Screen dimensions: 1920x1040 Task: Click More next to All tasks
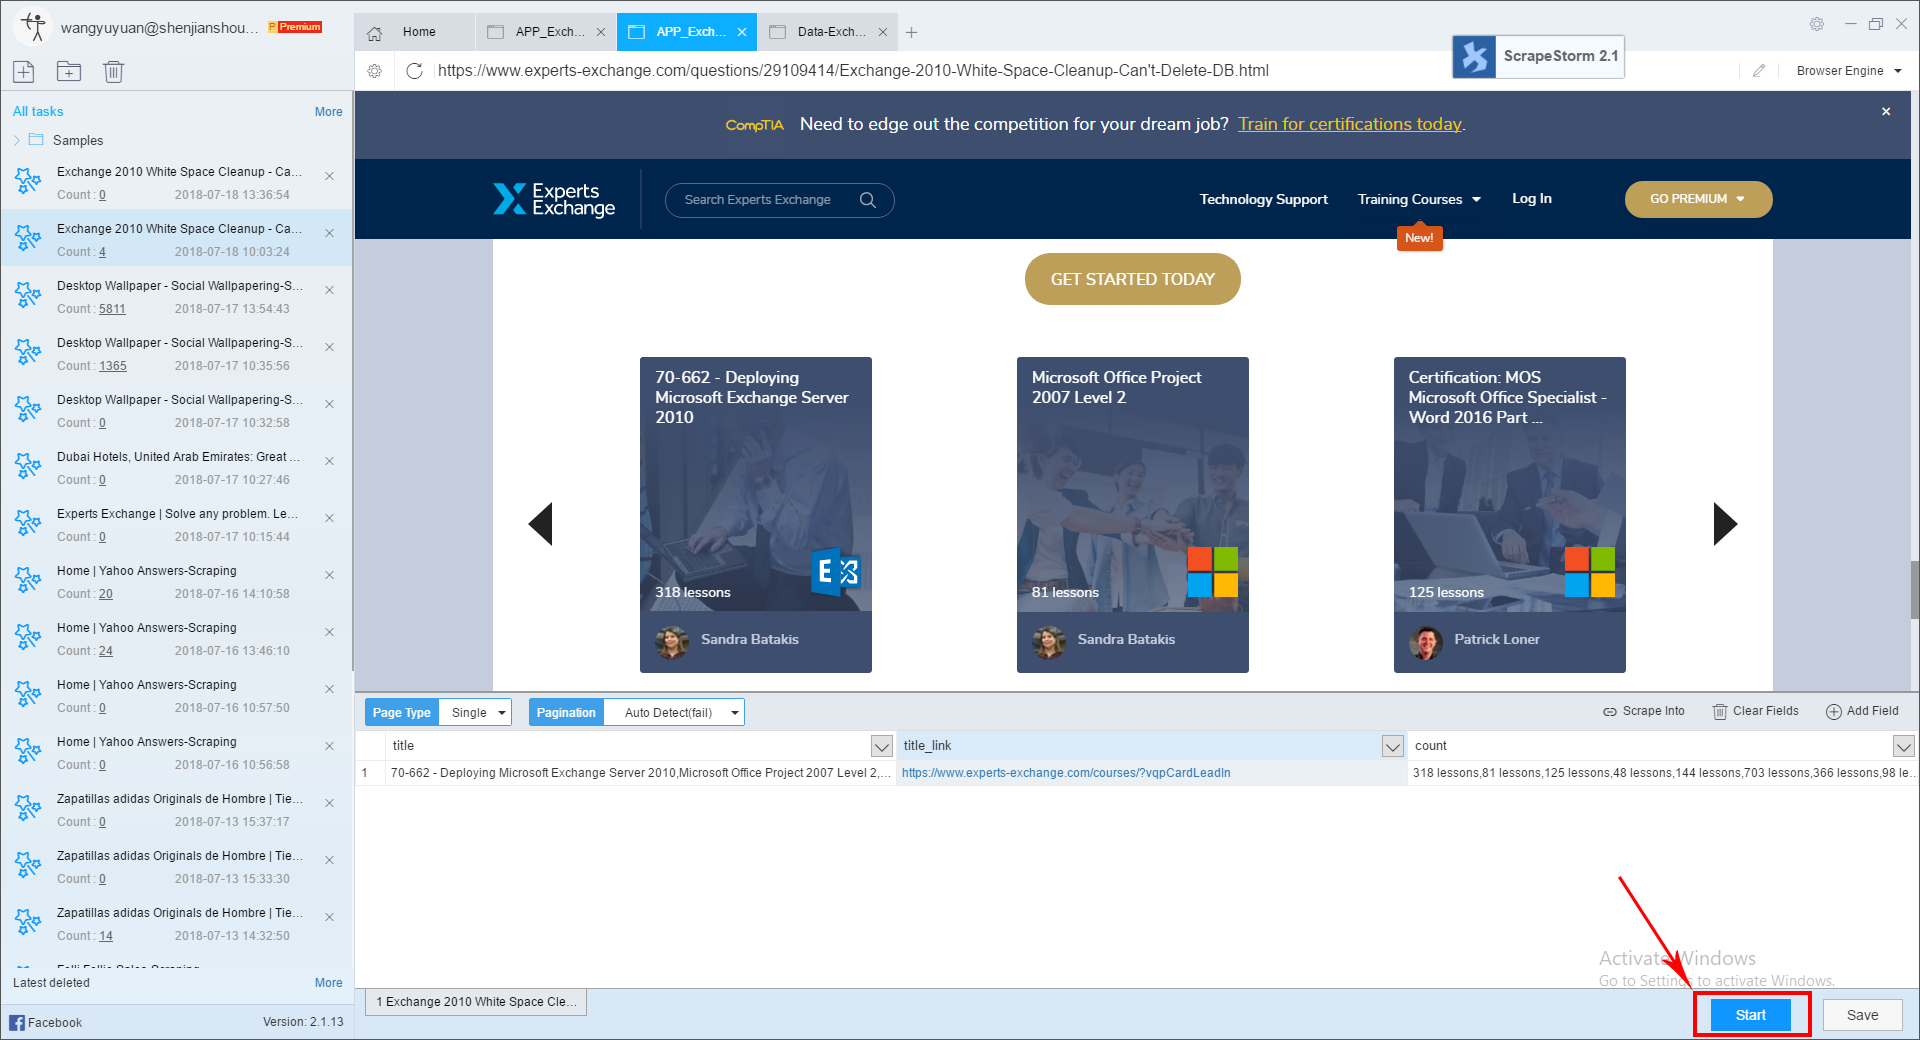(x=328, y=112)
